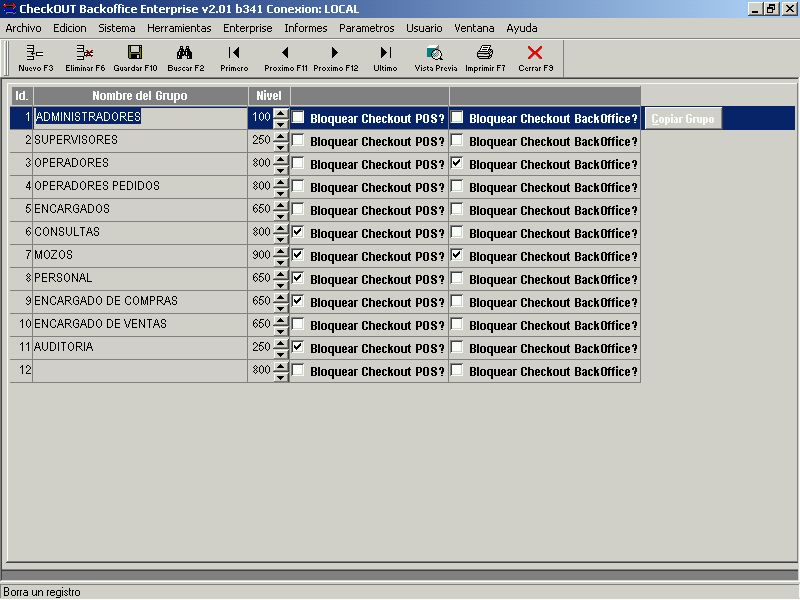Open the Sistema menu
The width and height of the screenshot is (800, 600).
point(117,28)
